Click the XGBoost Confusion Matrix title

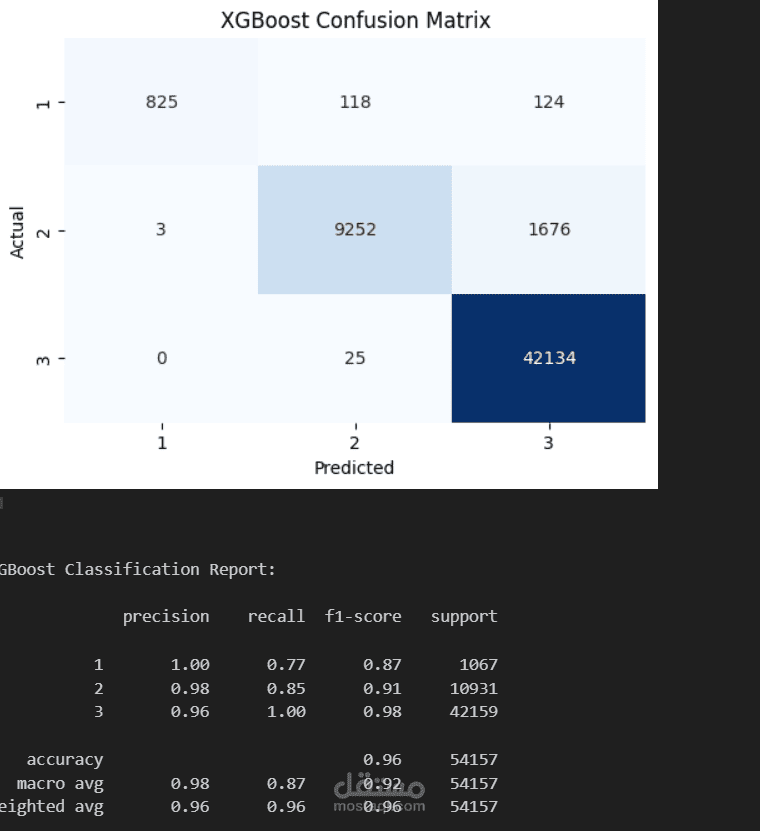[355, 20]
